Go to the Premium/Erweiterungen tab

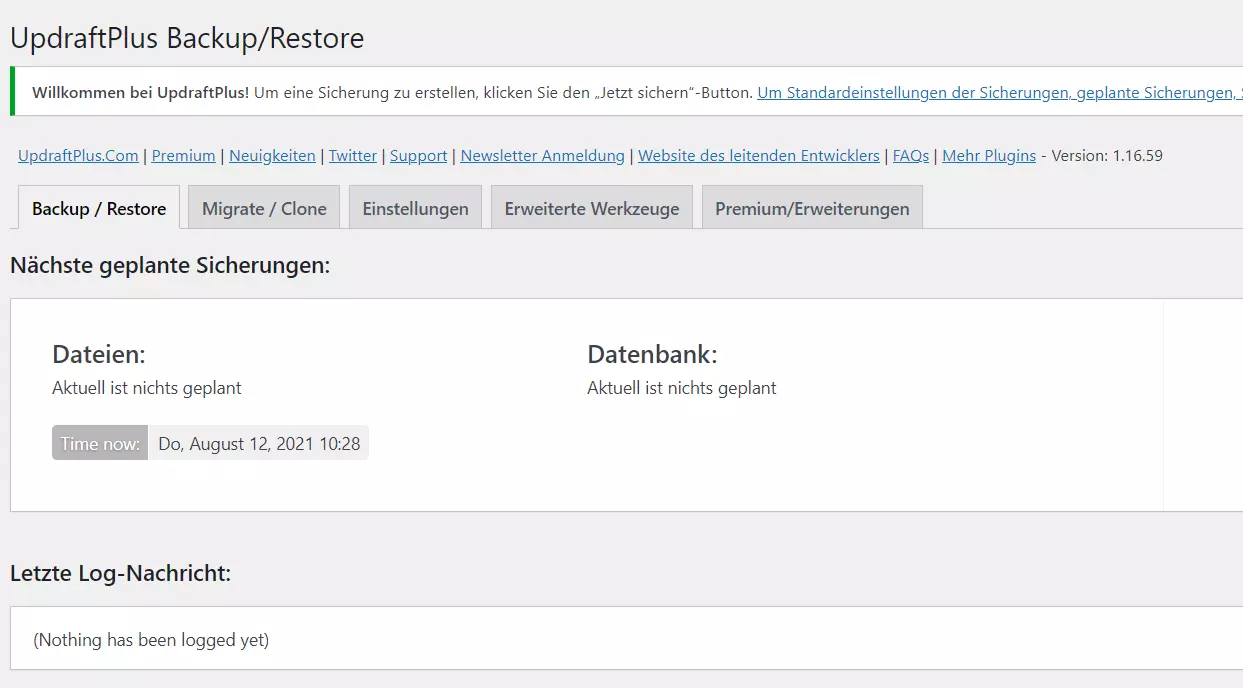(x=812, y=207)
